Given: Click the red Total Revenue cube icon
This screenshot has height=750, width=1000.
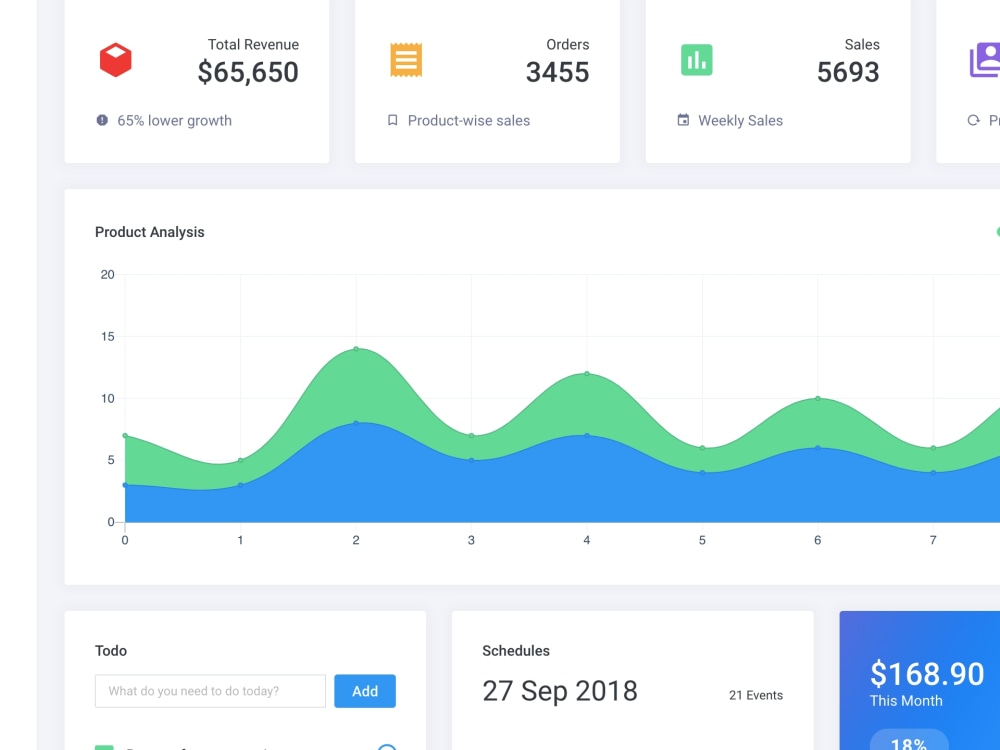Looking at the screenshot, I should click(116, 59).
